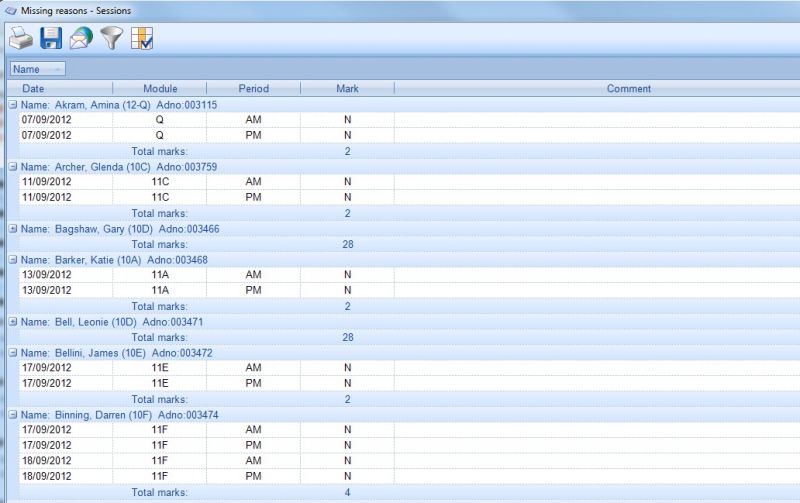Click PM period in Barker, Katie row
The width and height of the screenshot is (800, 503).
(254, 290)
